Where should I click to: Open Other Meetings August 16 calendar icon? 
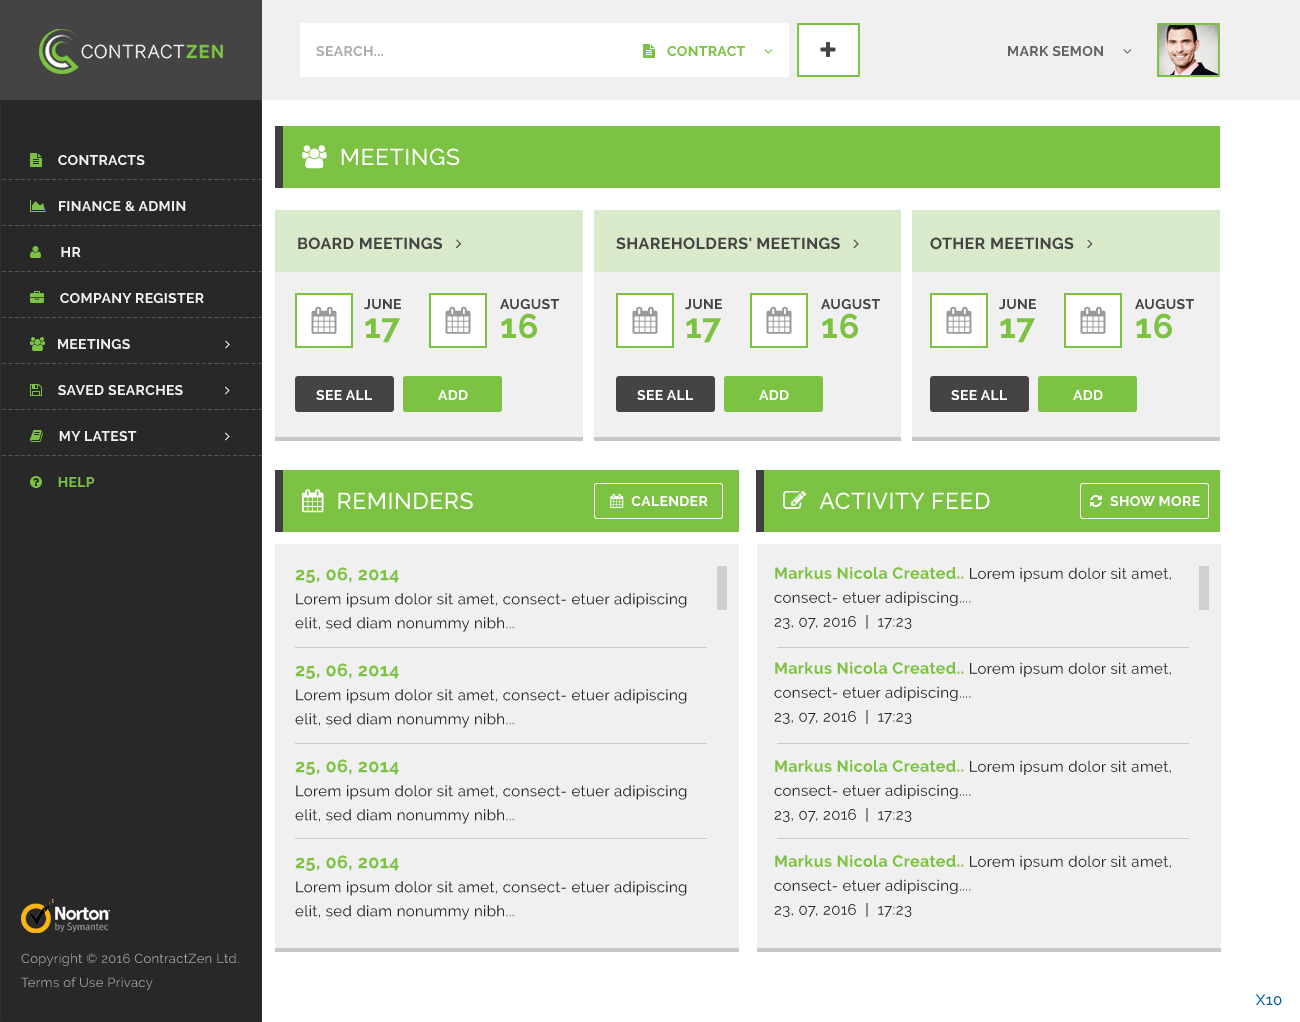1093,320
